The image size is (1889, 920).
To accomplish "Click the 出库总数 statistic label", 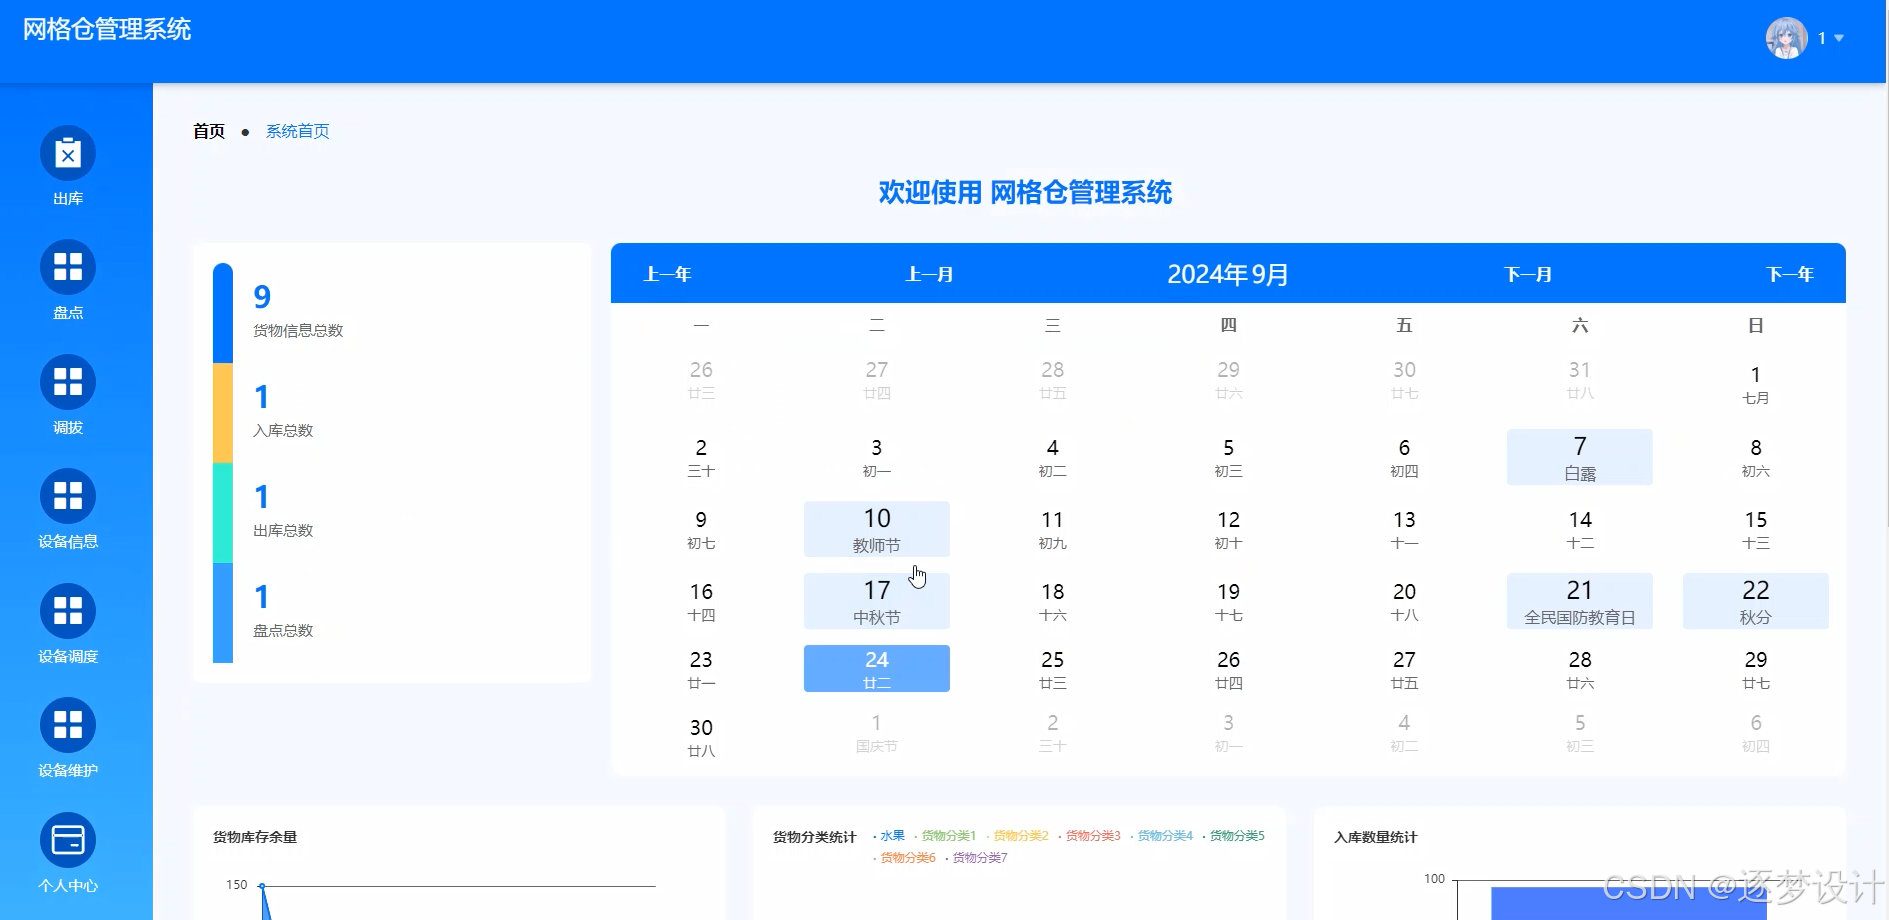I will coord(283,530).
